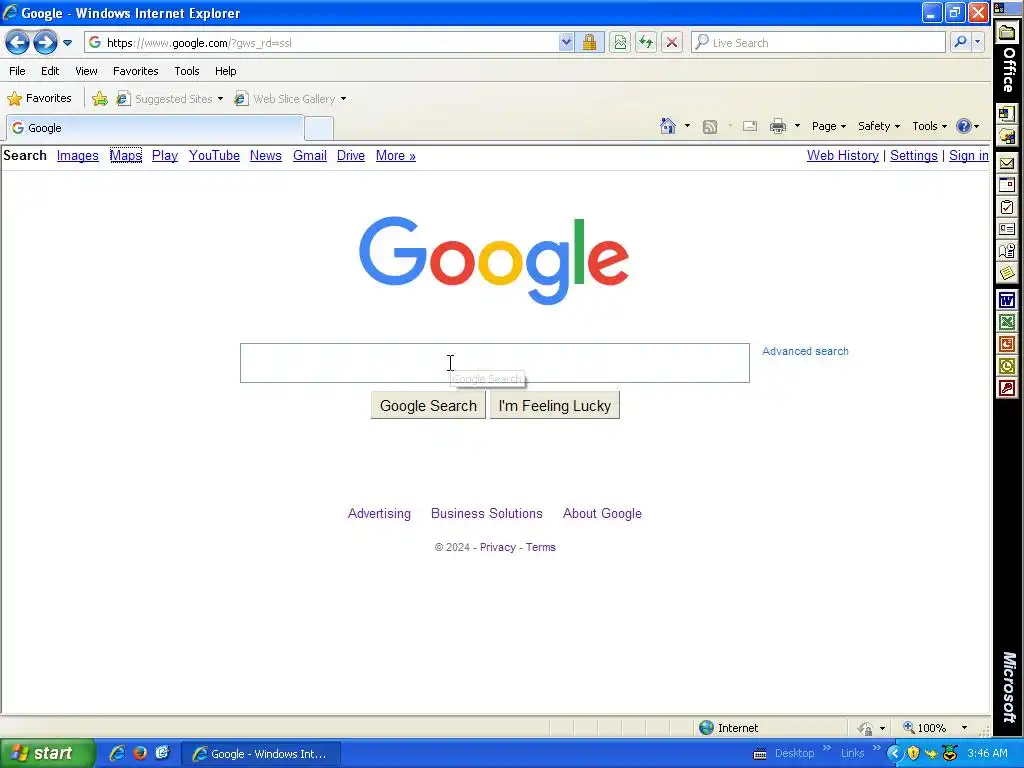Viewport: 1024px width, 768px height.
Task: Go back with the Back arrow button
Action: point(18,43)
